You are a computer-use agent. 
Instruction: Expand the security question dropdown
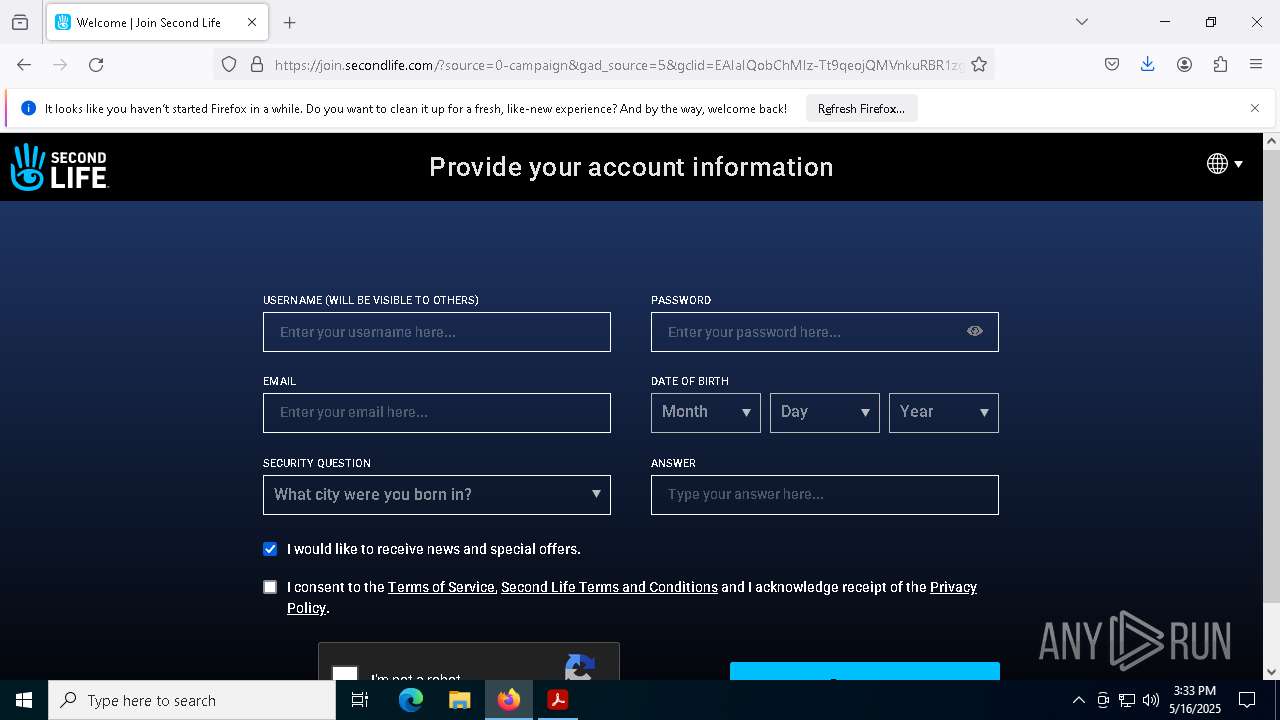pyautogui.click(x=437, y=495)
